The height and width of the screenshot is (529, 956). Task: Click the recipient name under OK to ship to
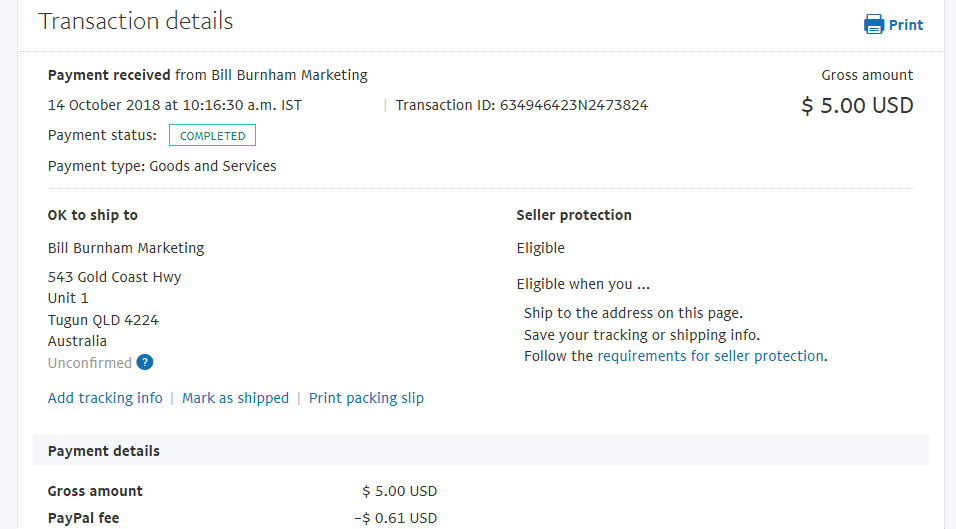(126, 248)
